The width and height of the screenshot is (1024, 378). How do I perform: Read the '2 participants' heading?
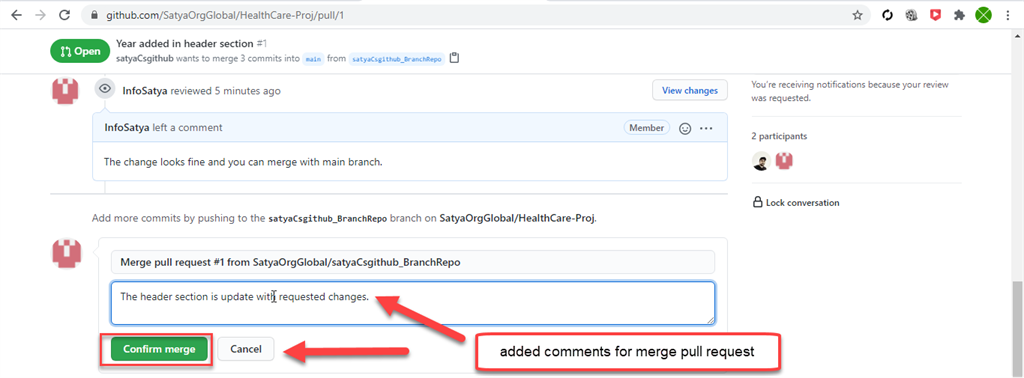(x=779, y=136)
